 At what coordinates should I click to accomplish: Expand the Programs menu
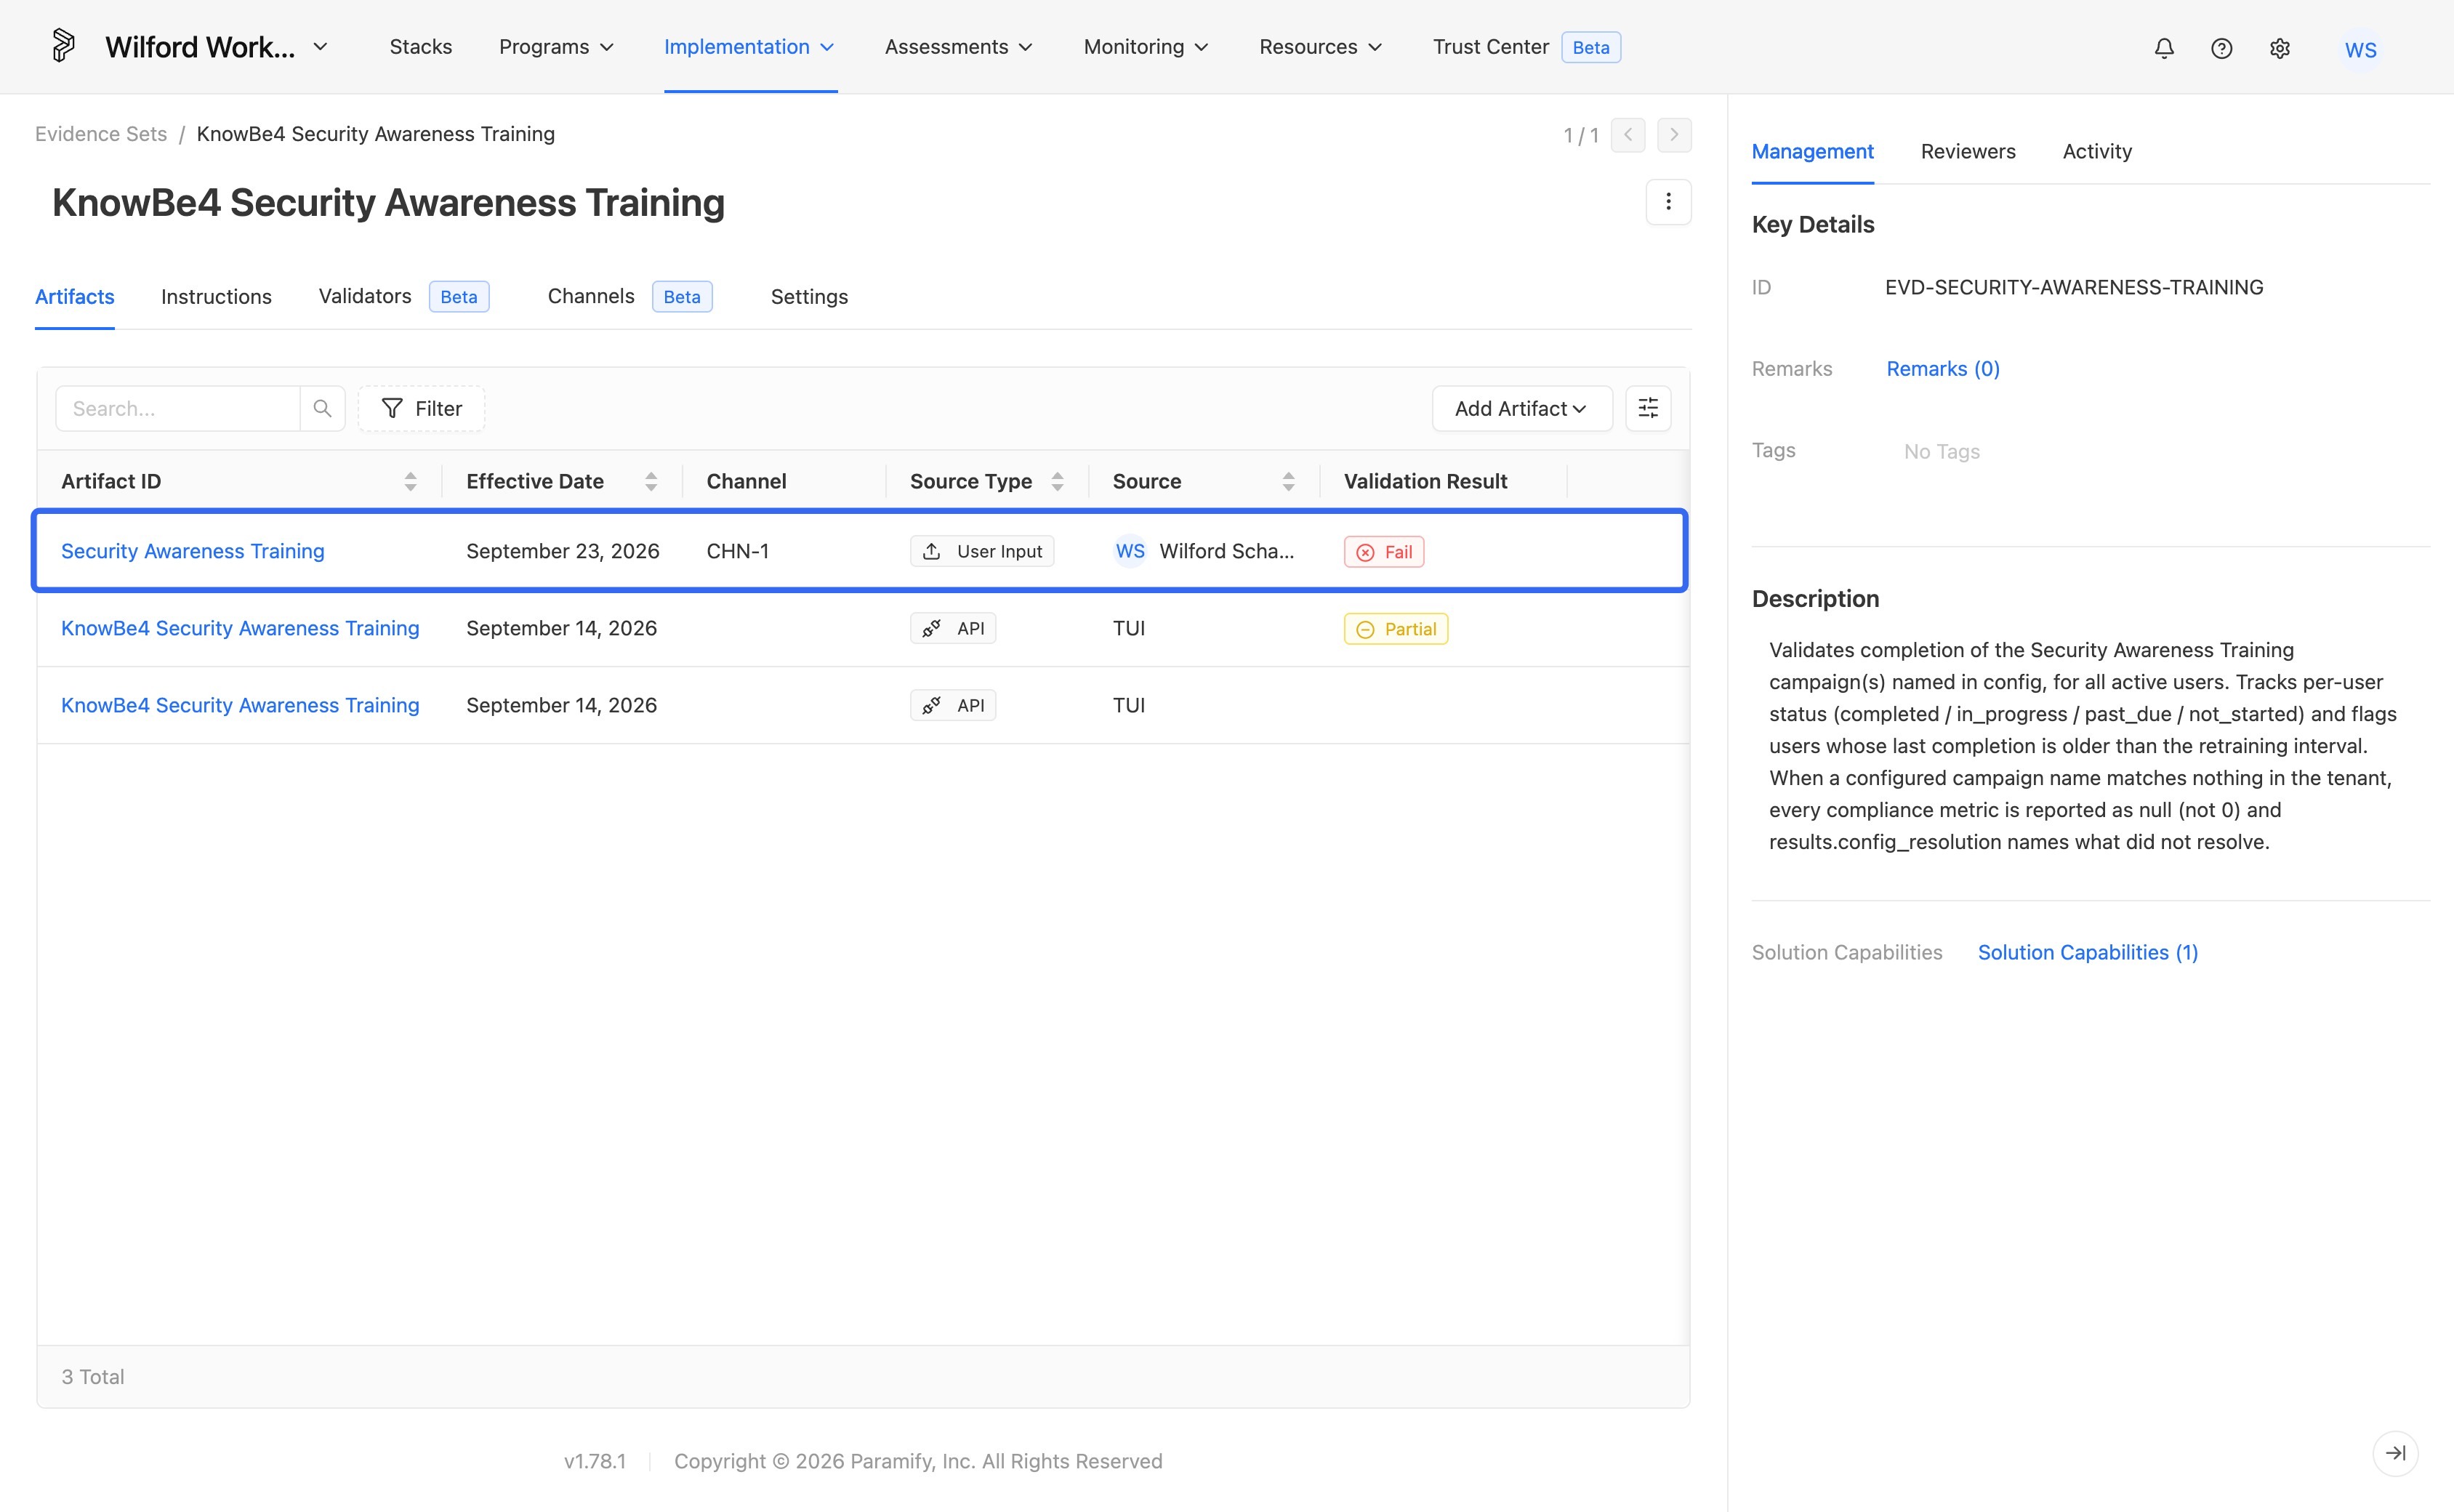click(556, 47)
